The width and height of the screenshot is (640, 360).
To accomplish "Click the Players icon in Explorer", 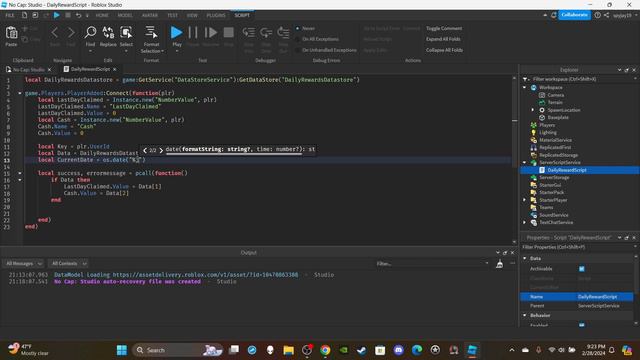I will click(533, 125).
